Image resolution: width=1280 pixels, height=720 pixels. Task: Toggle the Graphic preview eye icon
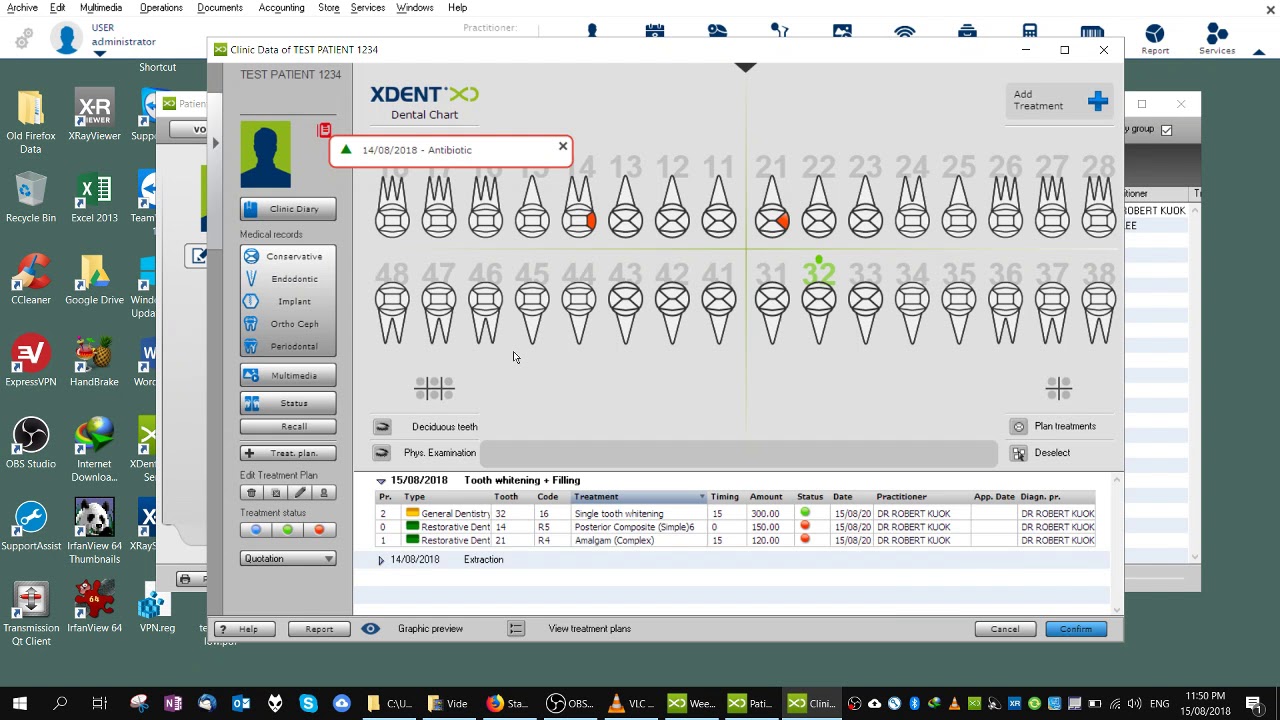point(370,629)
